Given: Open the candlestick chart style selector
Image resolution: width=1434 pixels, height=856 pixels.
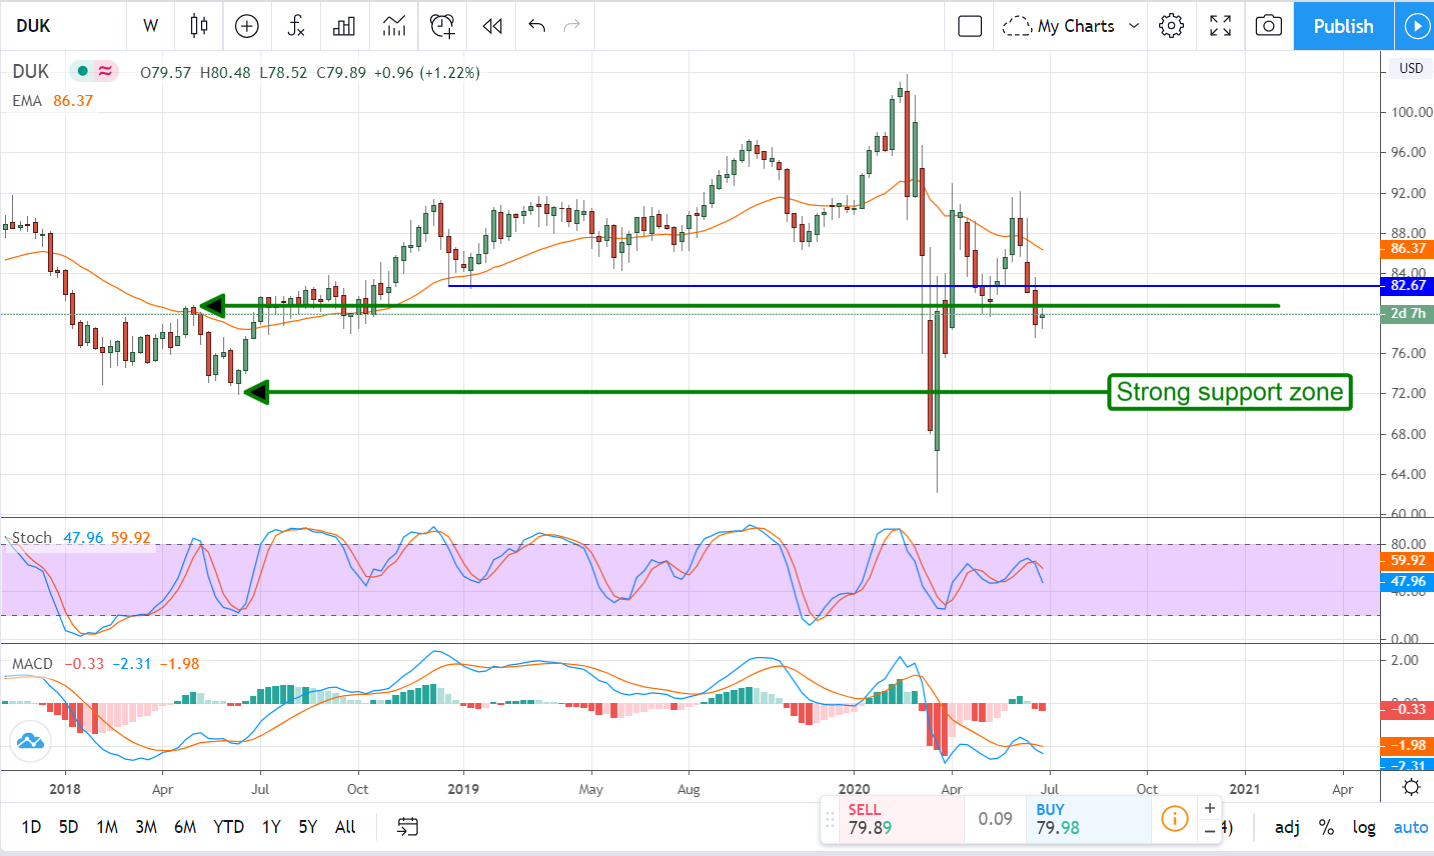Looking at the screenshot, I should (x=199, y=26).
